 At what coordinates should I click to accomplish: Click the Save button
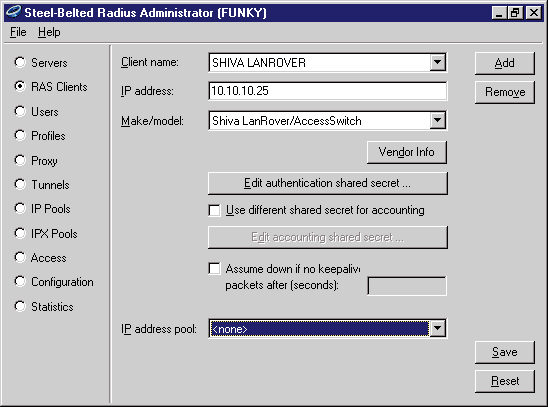(505, 352)
